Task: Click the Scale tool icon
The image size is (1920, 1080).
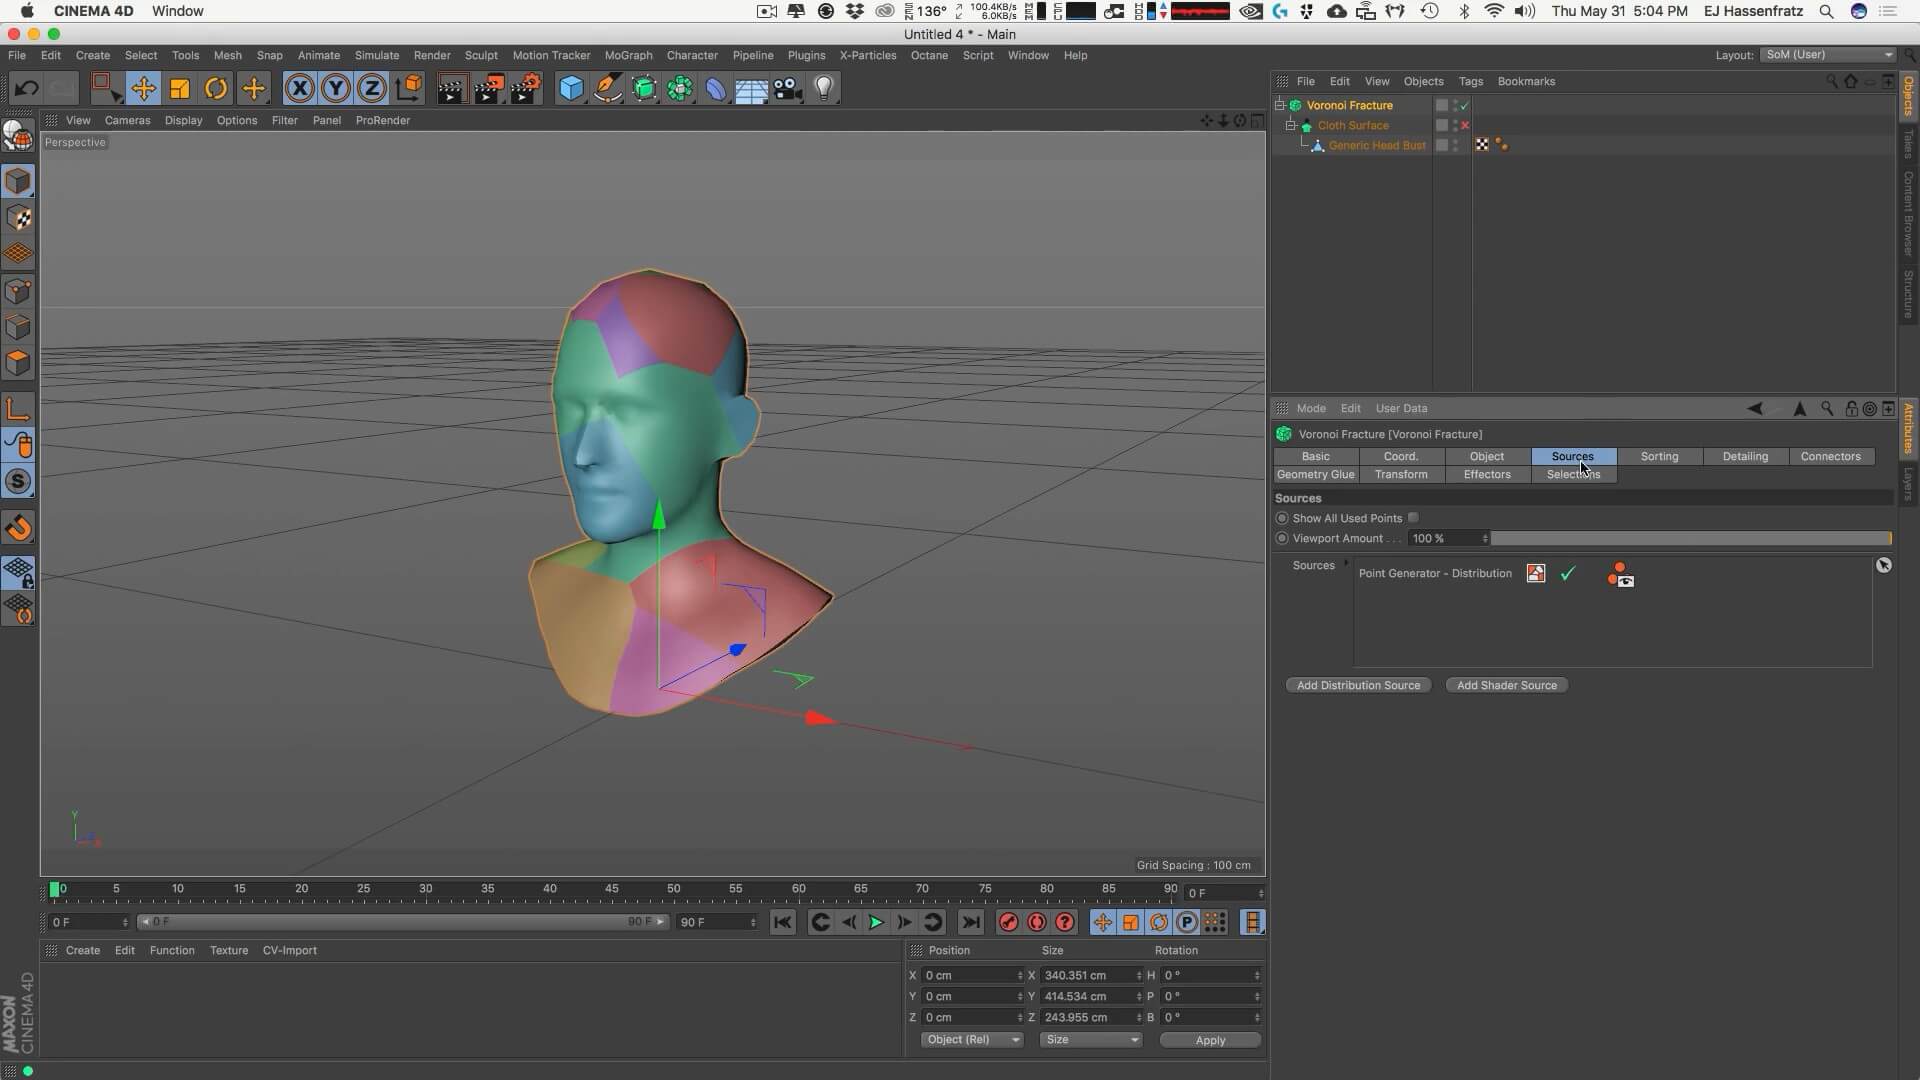Action: (180, 89)
